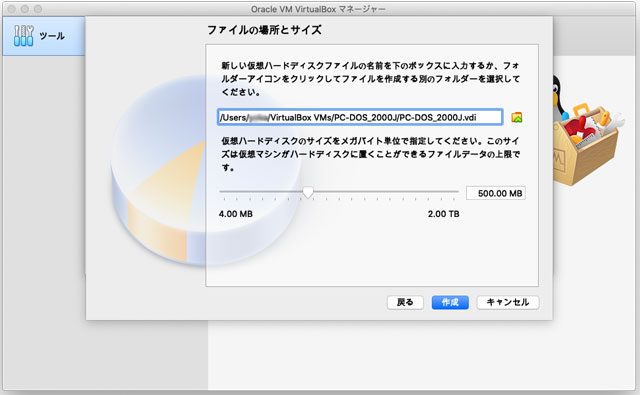Click the 2.00 TB maximum size label
This screenshot has width=640, height=395.
443,214
